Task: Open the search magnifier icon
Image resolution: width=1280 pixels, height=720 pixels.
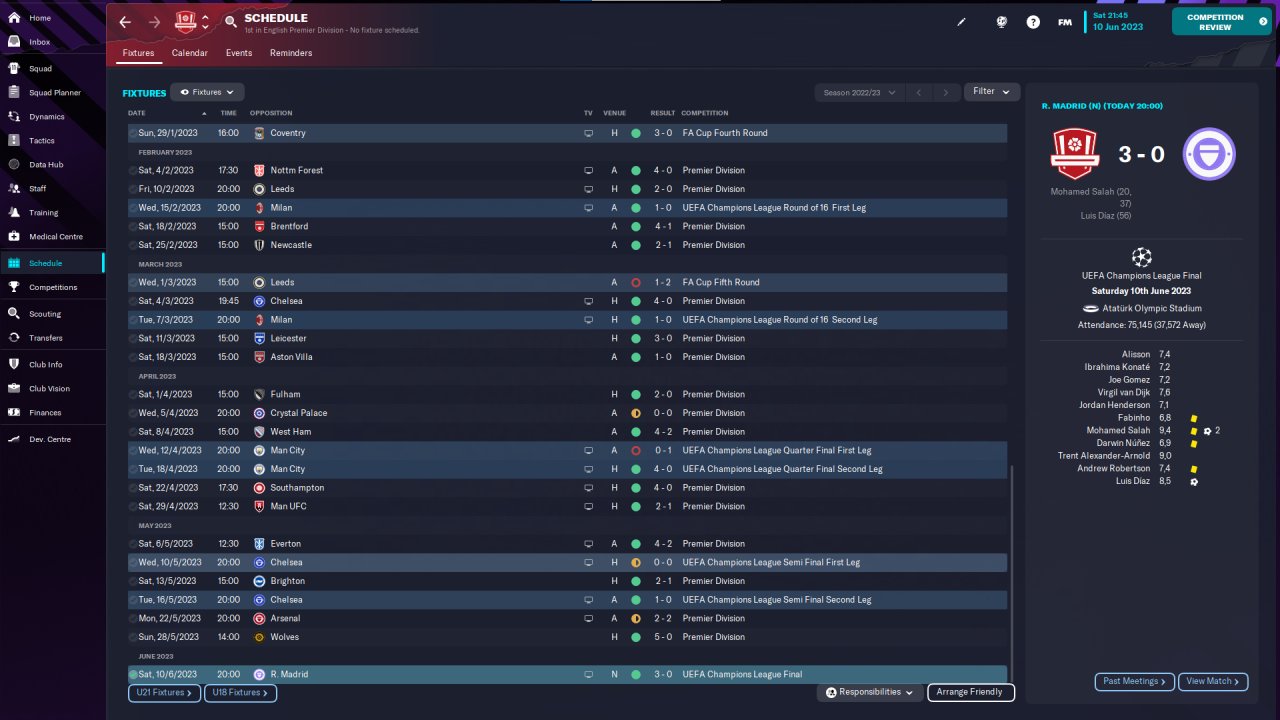Action: point(231,21)
